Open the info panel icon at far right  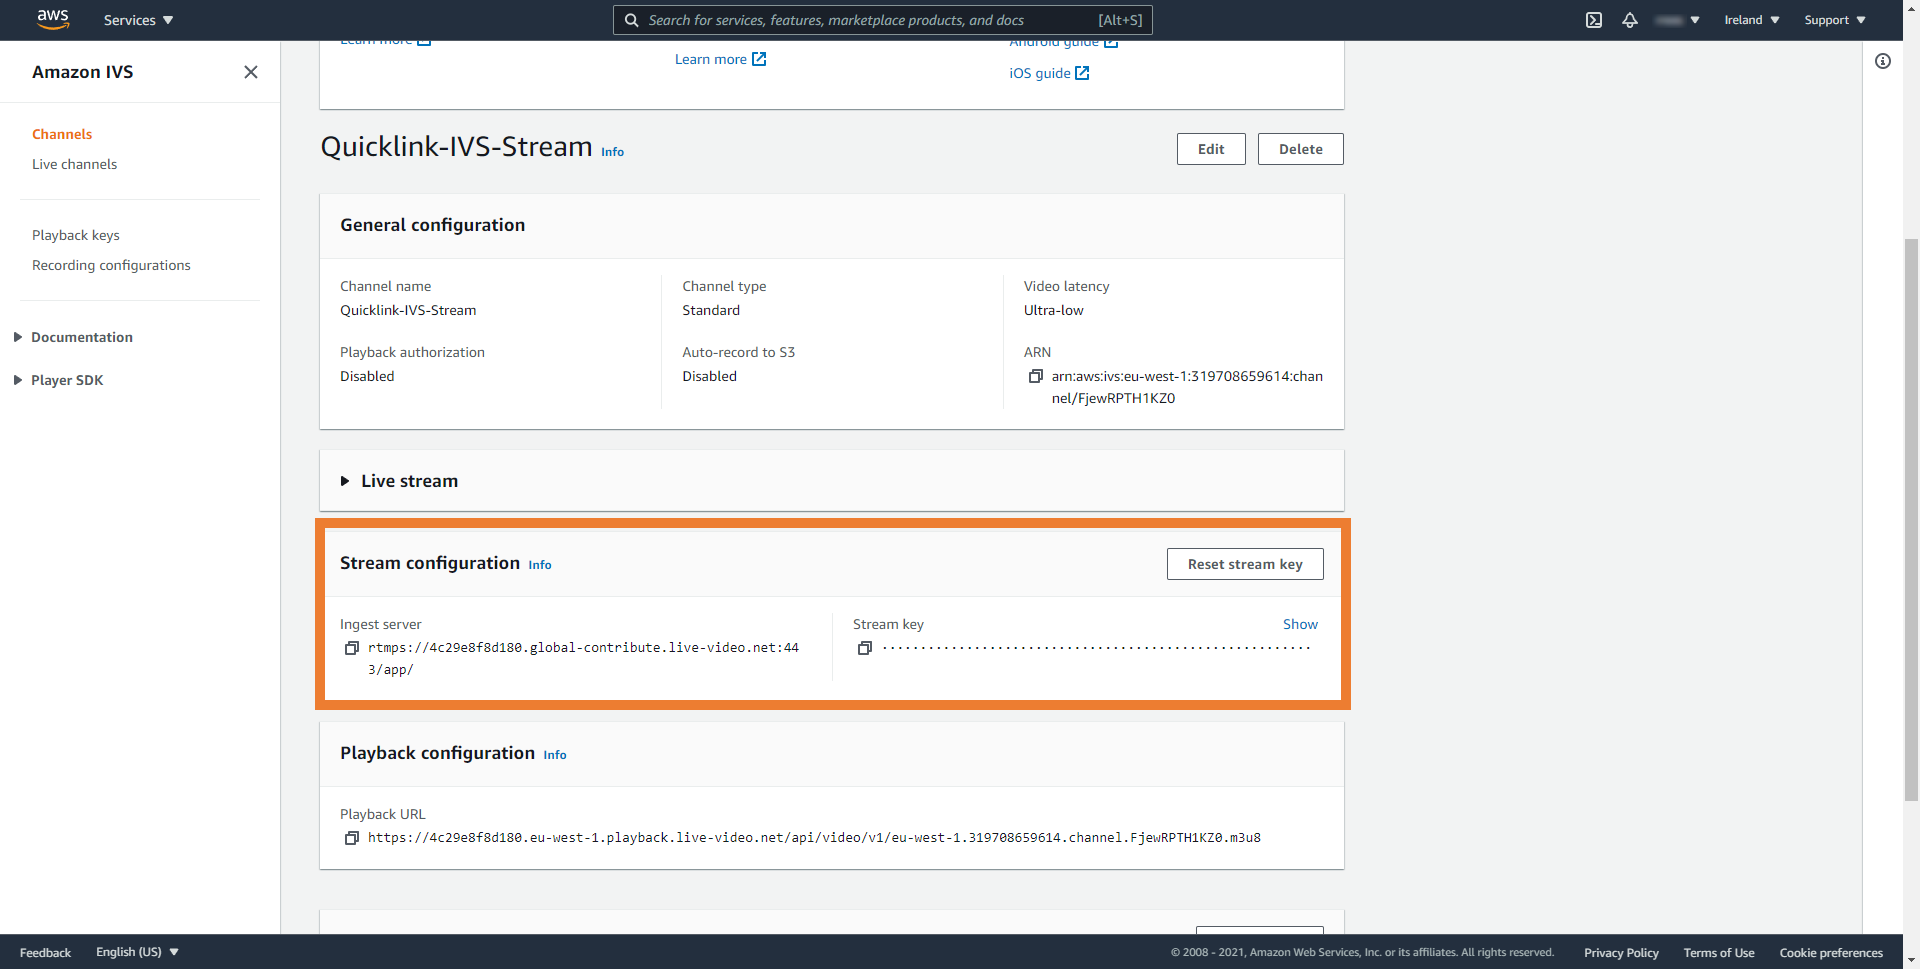1883,61
